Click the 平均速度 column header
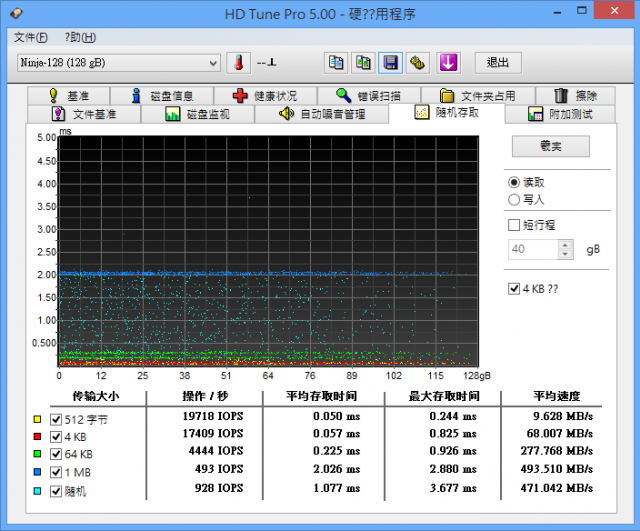 557,396
